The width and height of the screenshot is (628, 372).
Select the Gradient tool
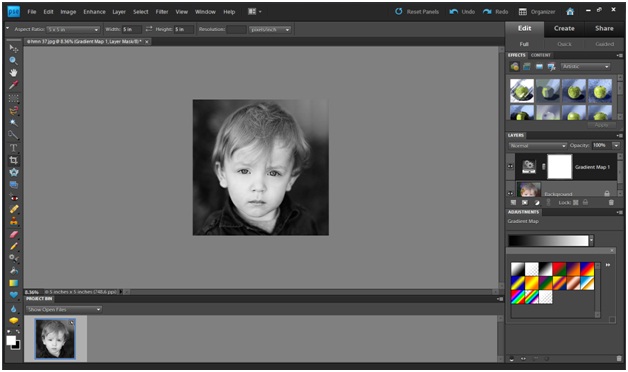coord(14,283)
